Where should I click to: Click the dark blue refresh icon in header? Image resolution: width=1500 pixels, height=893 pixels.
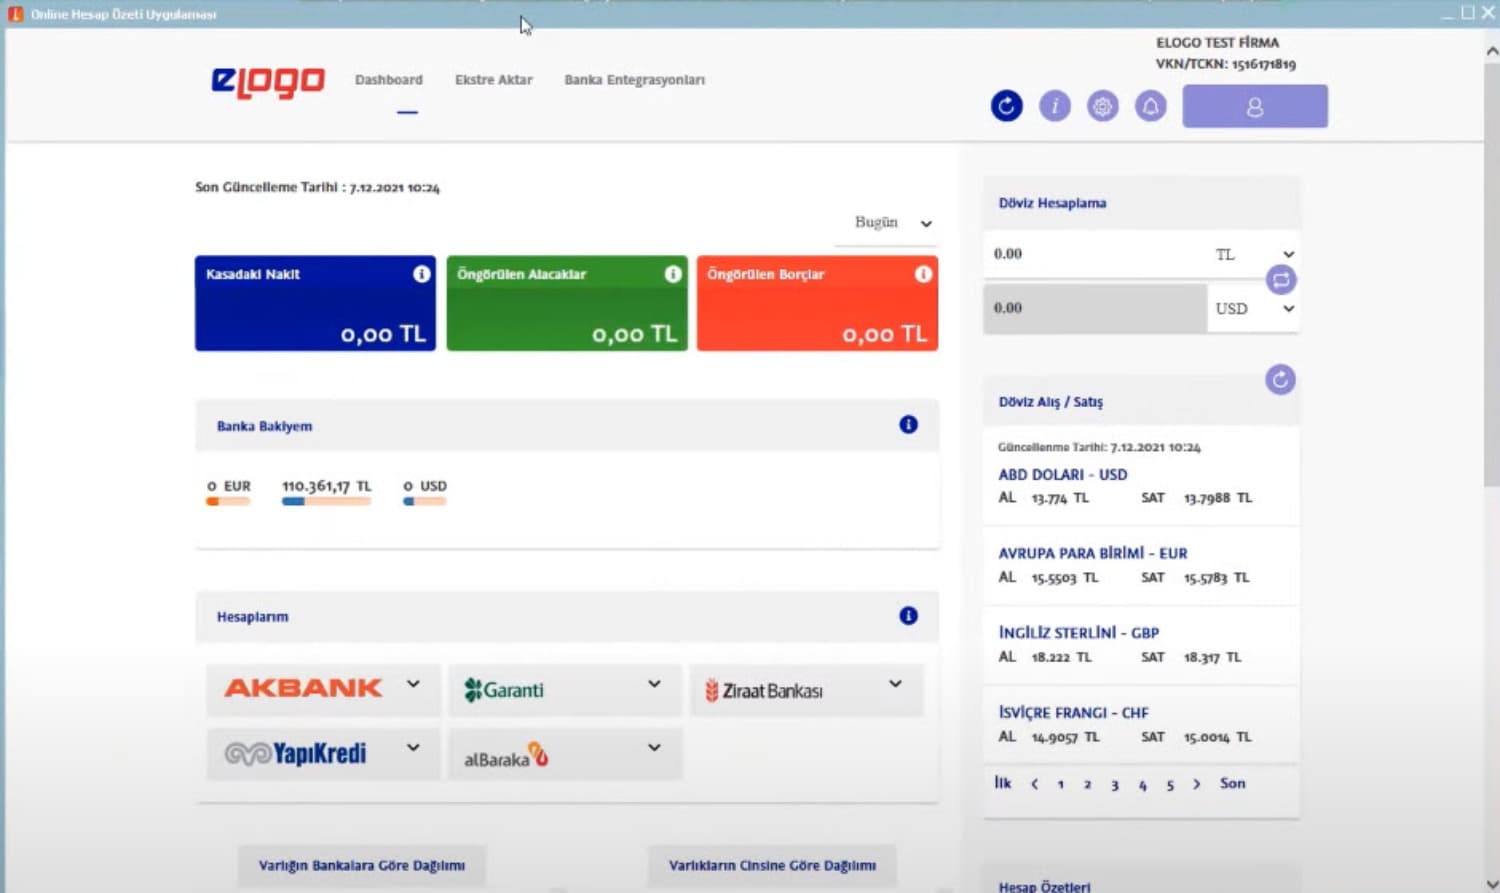(x=1006, y=106)
